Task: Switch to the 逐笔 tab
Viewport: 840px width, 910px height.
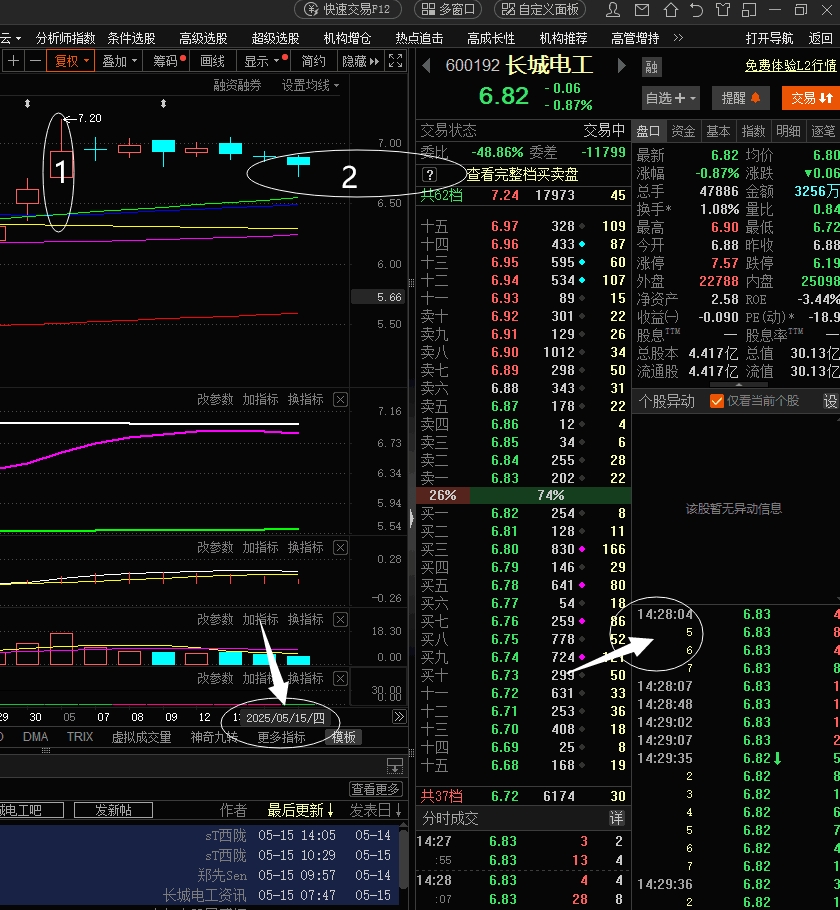Action: (x=823, y=131)
